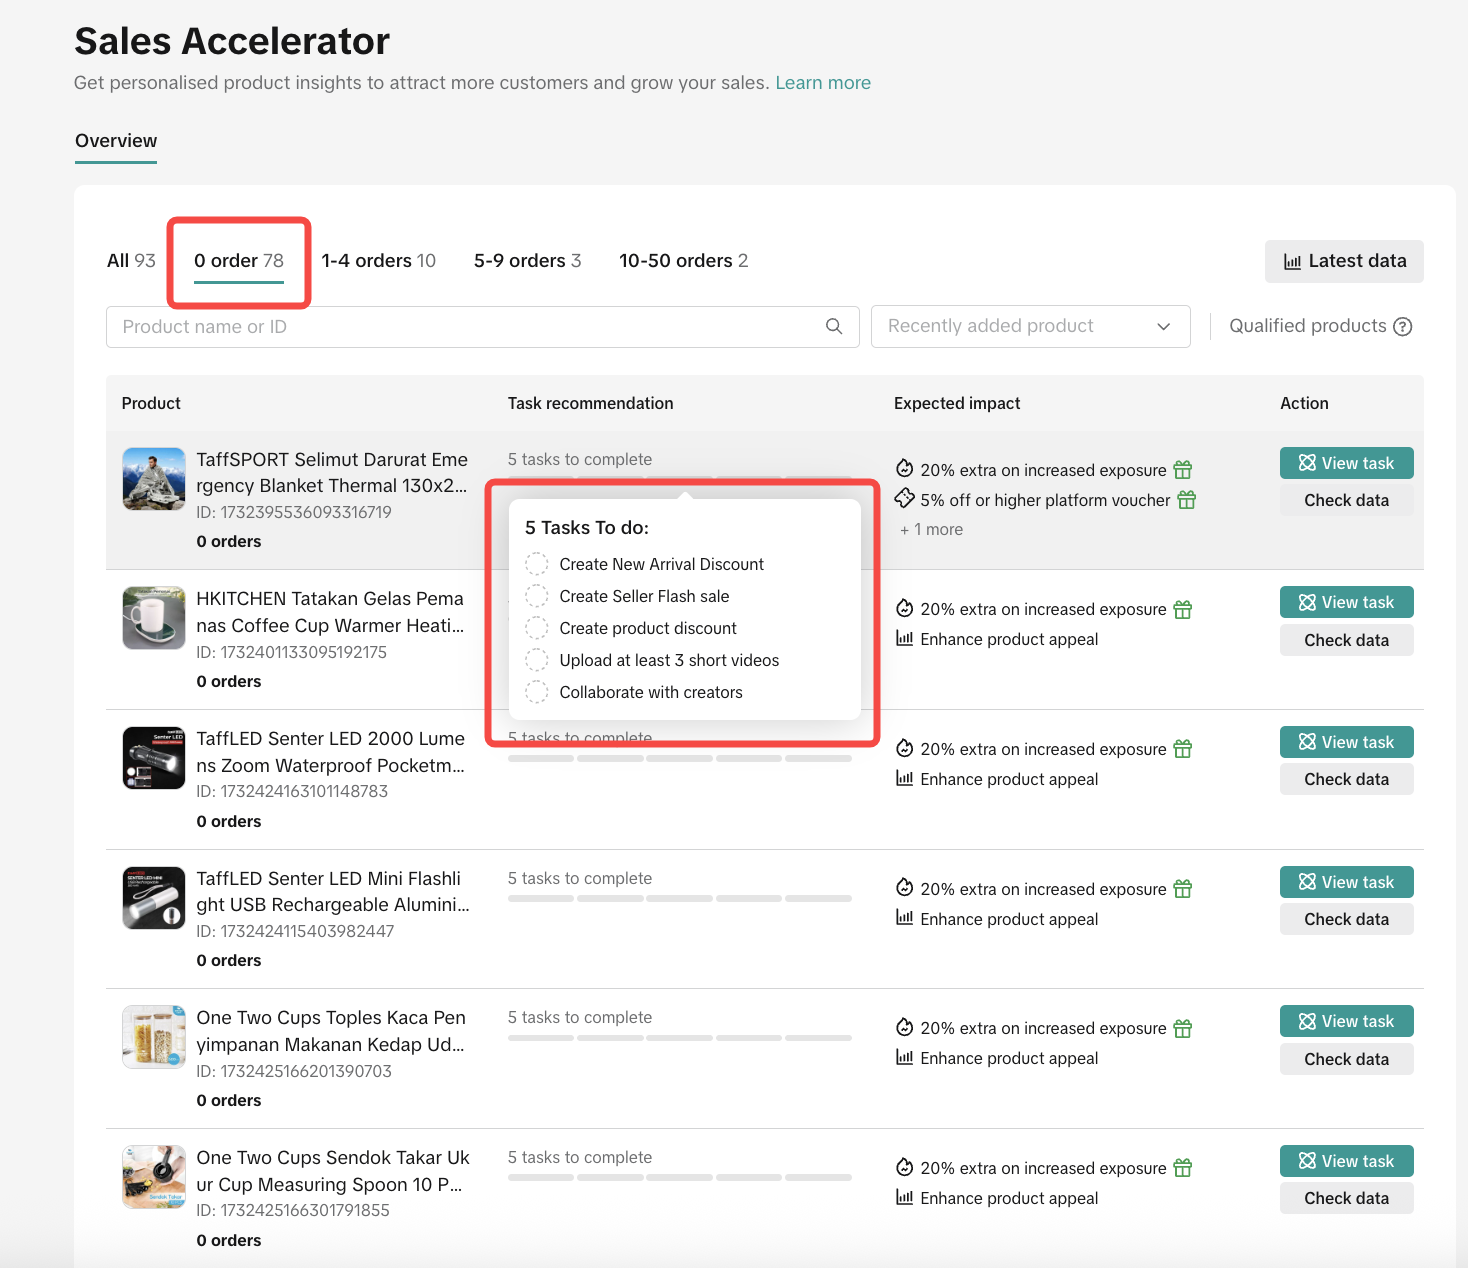Screen dimensions: 1468x1268
Task: Click the 5% off voucher tag icon
Action: coord(904,498)
